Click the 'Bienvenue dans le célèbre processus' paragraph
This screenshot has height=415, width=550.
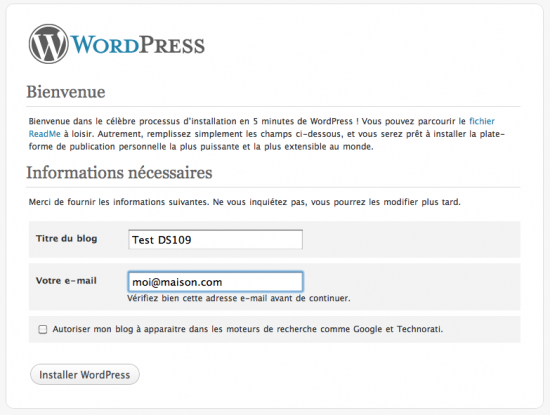(x=267, y=134)
